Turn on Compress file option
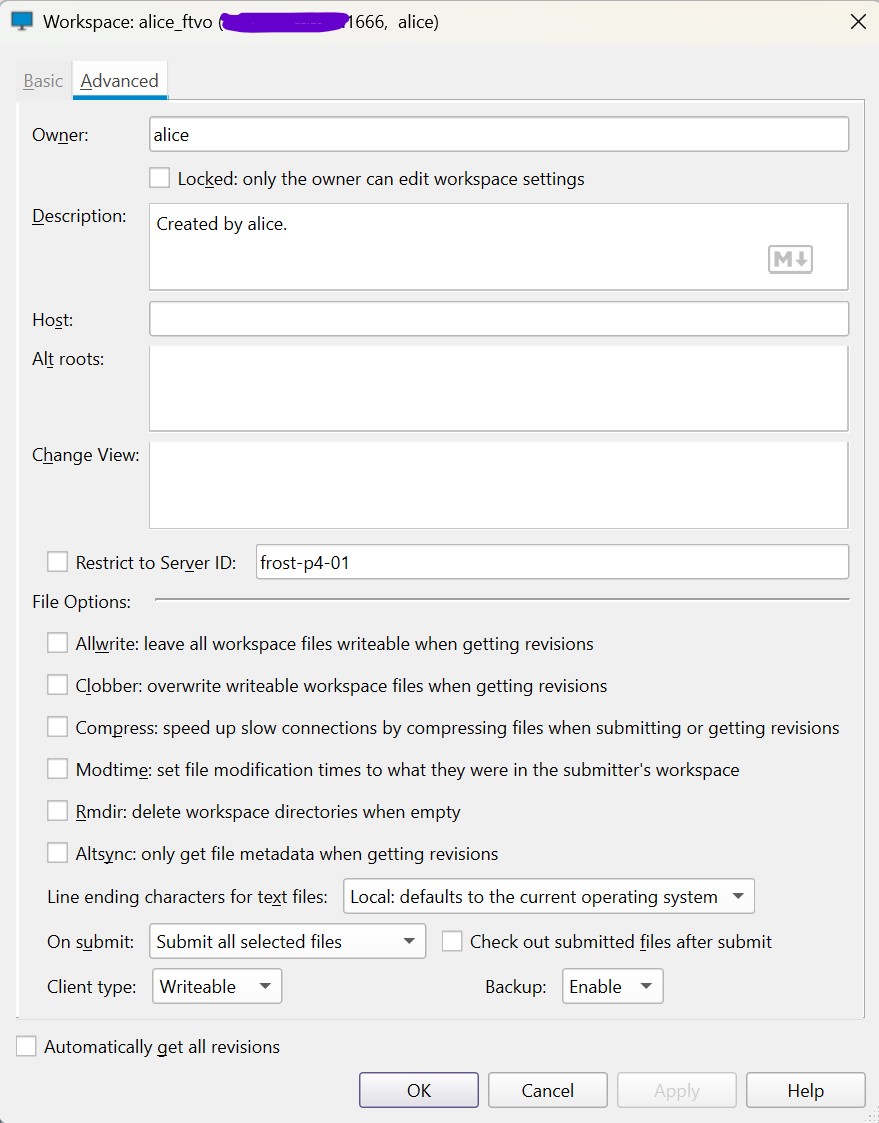This screenshot has height=1123, width=879. coord(58,728)
